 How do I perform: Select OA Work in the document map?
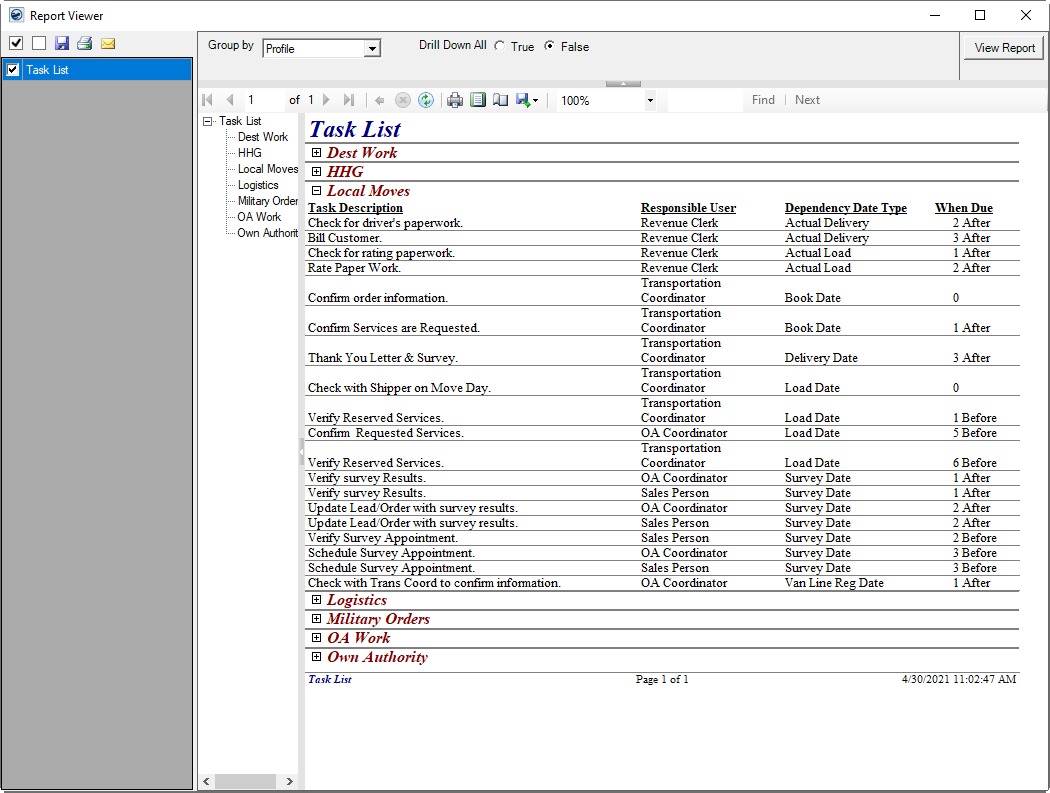pyautogui.click(x=259, y=217)
